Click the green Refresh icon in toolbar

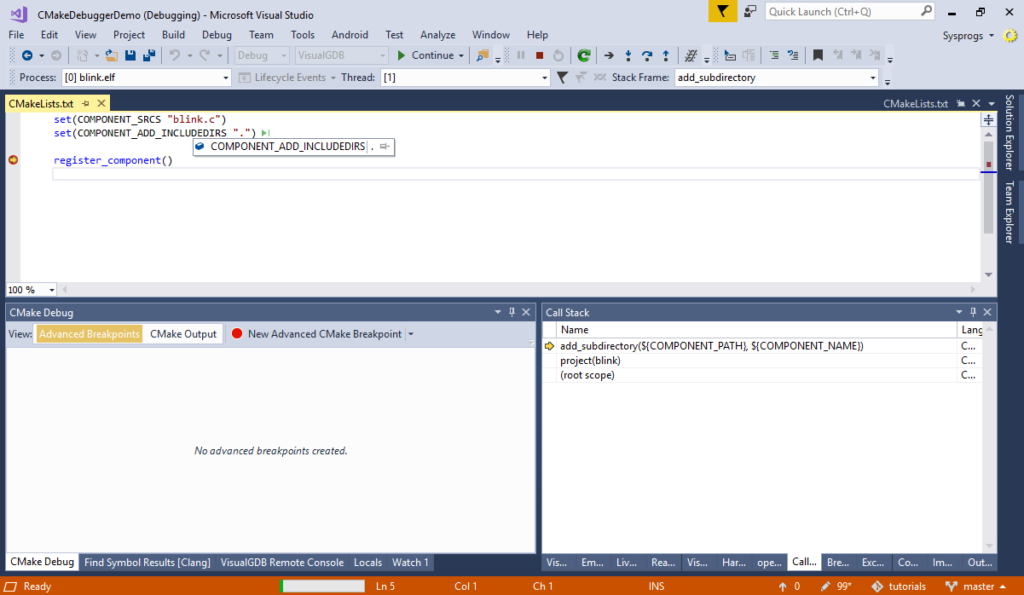pyautogui.click(x=583, y=56)
